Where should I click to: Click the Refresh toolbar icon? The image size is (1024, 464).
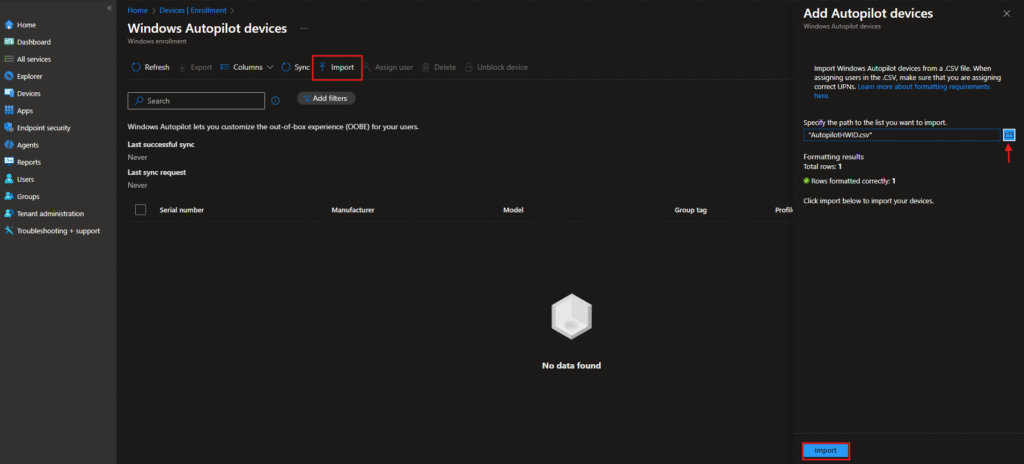click(135, 67)
